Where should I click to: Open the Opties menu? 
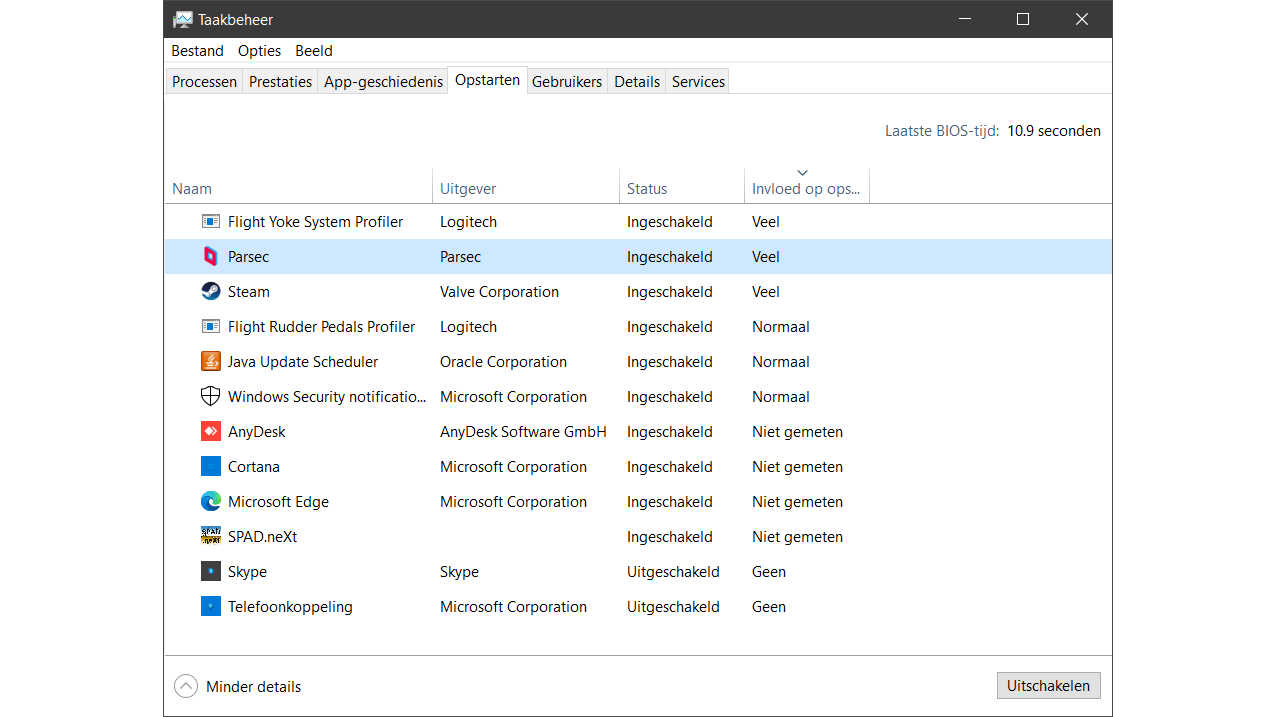point(259,51)
